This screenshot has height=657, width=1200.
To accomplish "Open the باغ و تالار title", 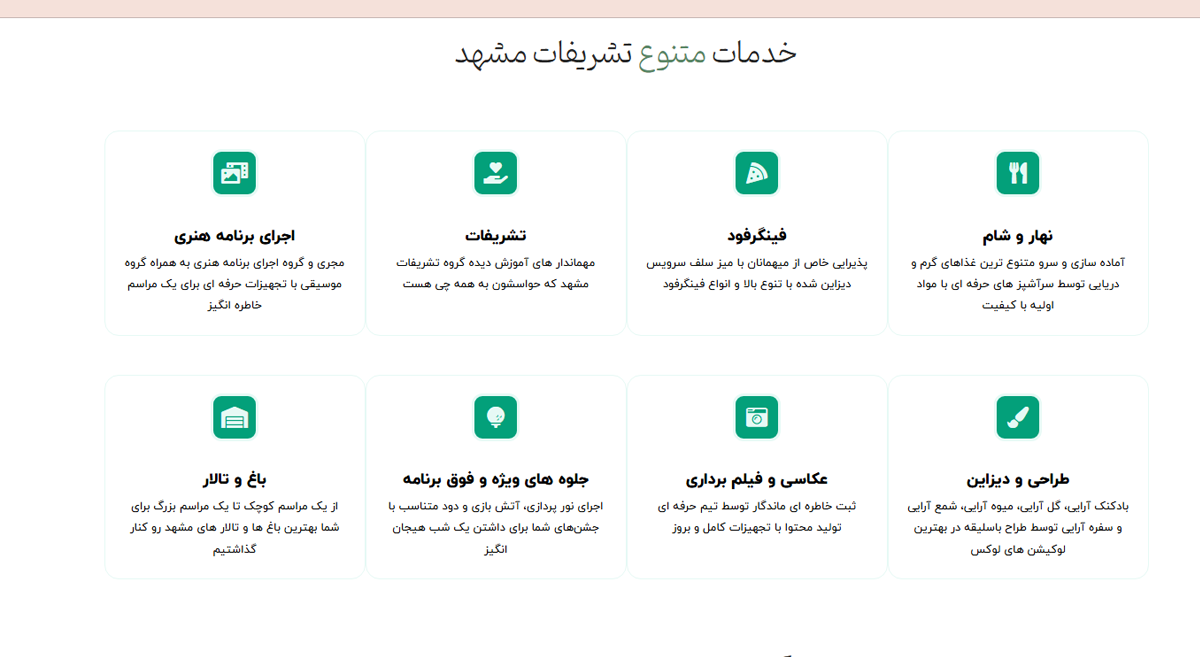I will coord(234,479).
